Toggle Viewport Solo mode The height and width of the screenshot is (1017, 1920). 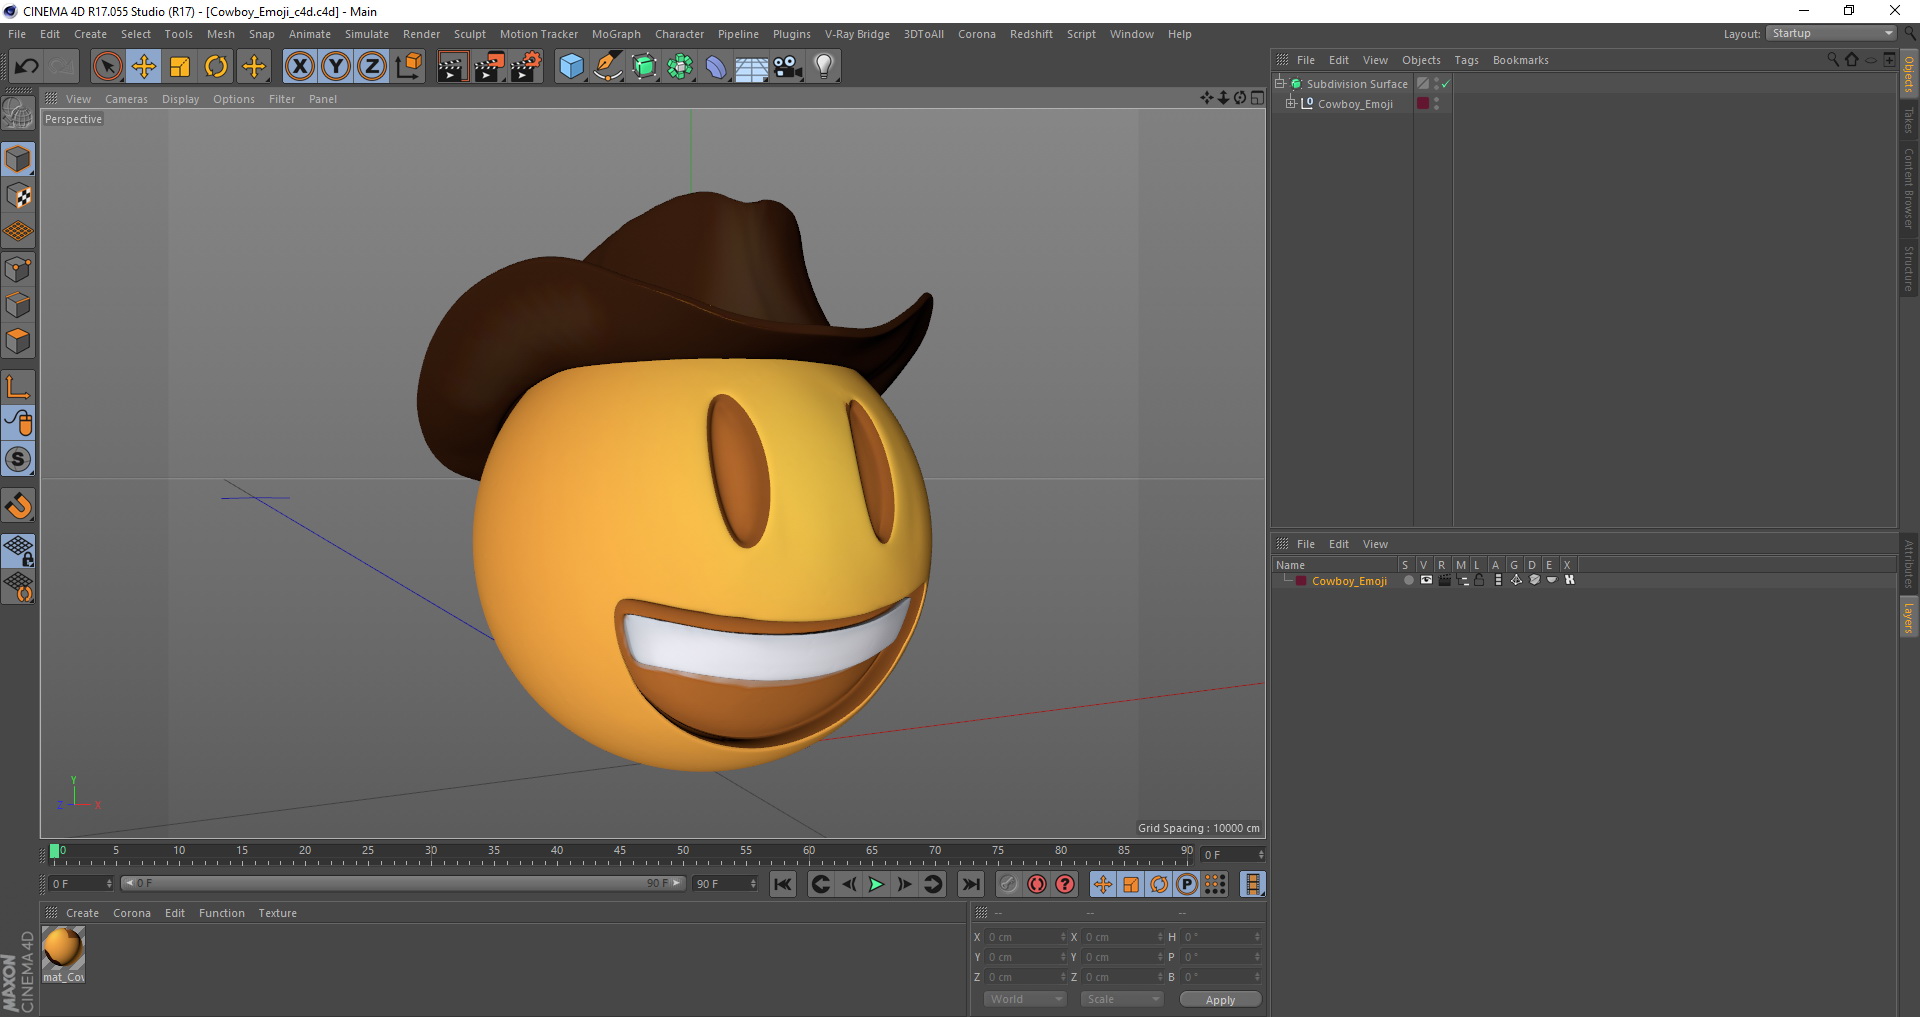pyautogui.click(x=18, y=459)
